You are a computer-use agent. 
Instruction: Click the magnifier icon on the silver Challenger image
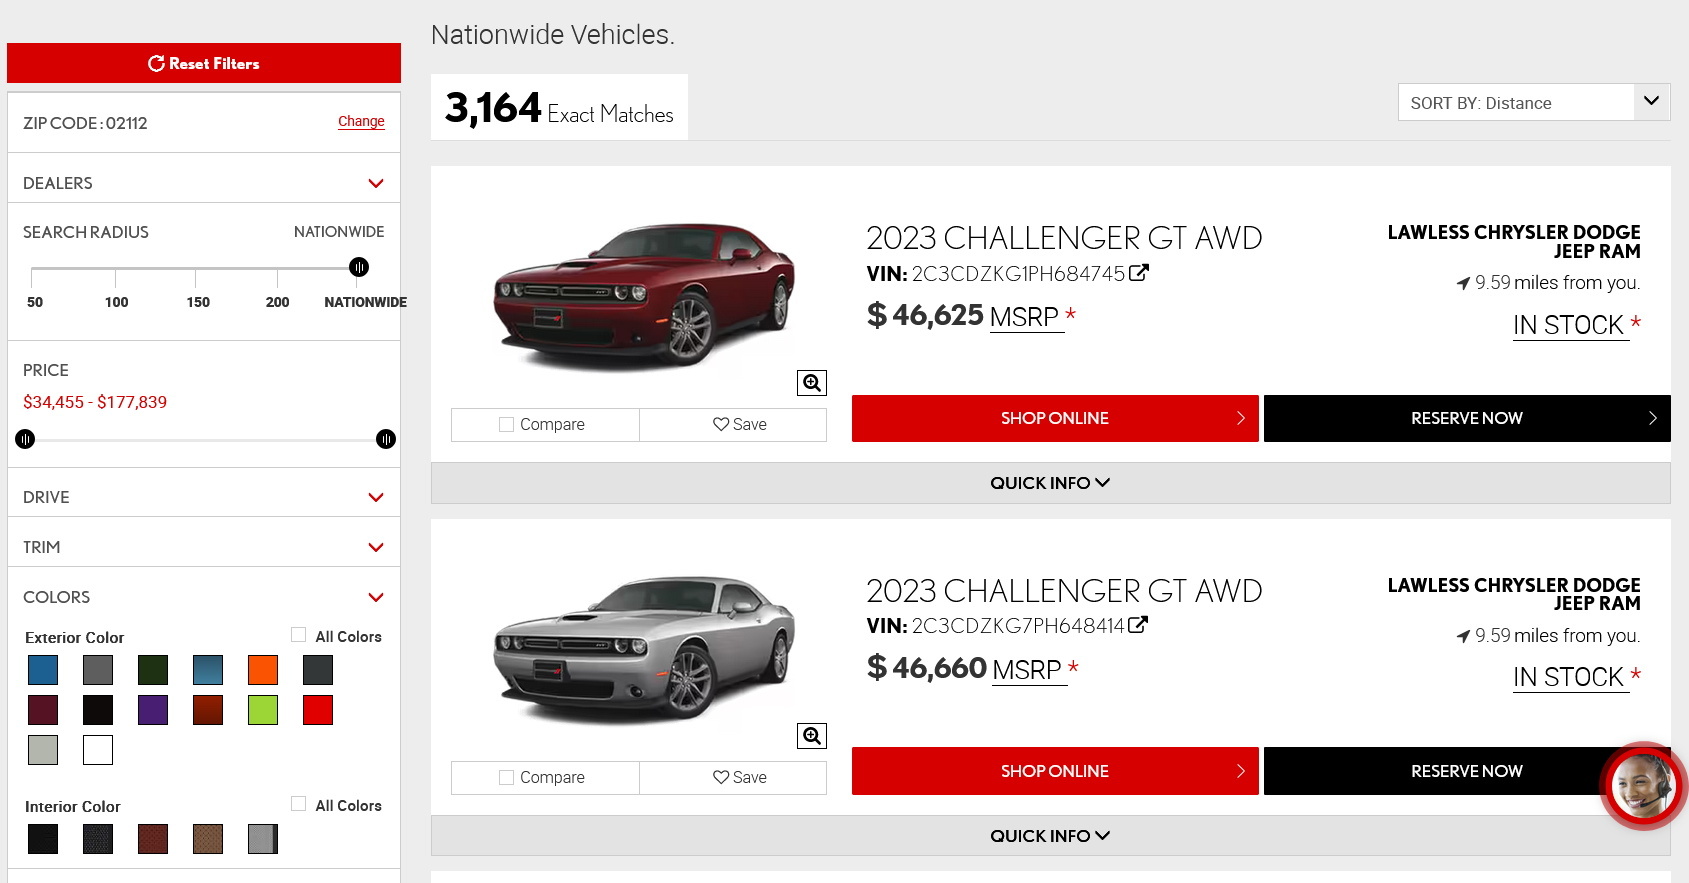click(x=811, y=736)
